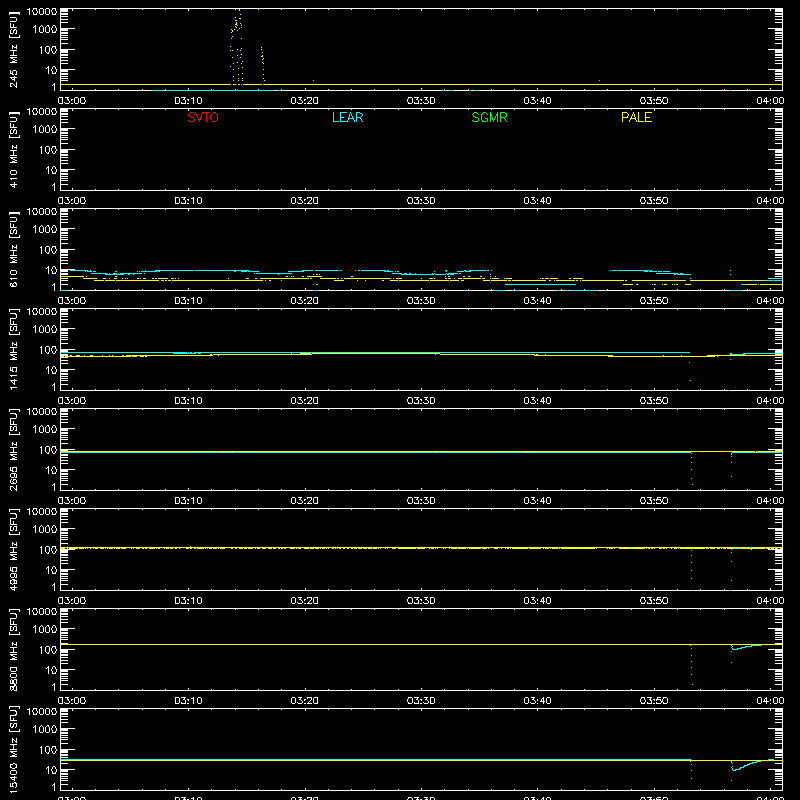Viewport: 800px width, 800px height.
Task: Select the 8800 MHz [SFU] axis title
Action: tap(13, 649)
